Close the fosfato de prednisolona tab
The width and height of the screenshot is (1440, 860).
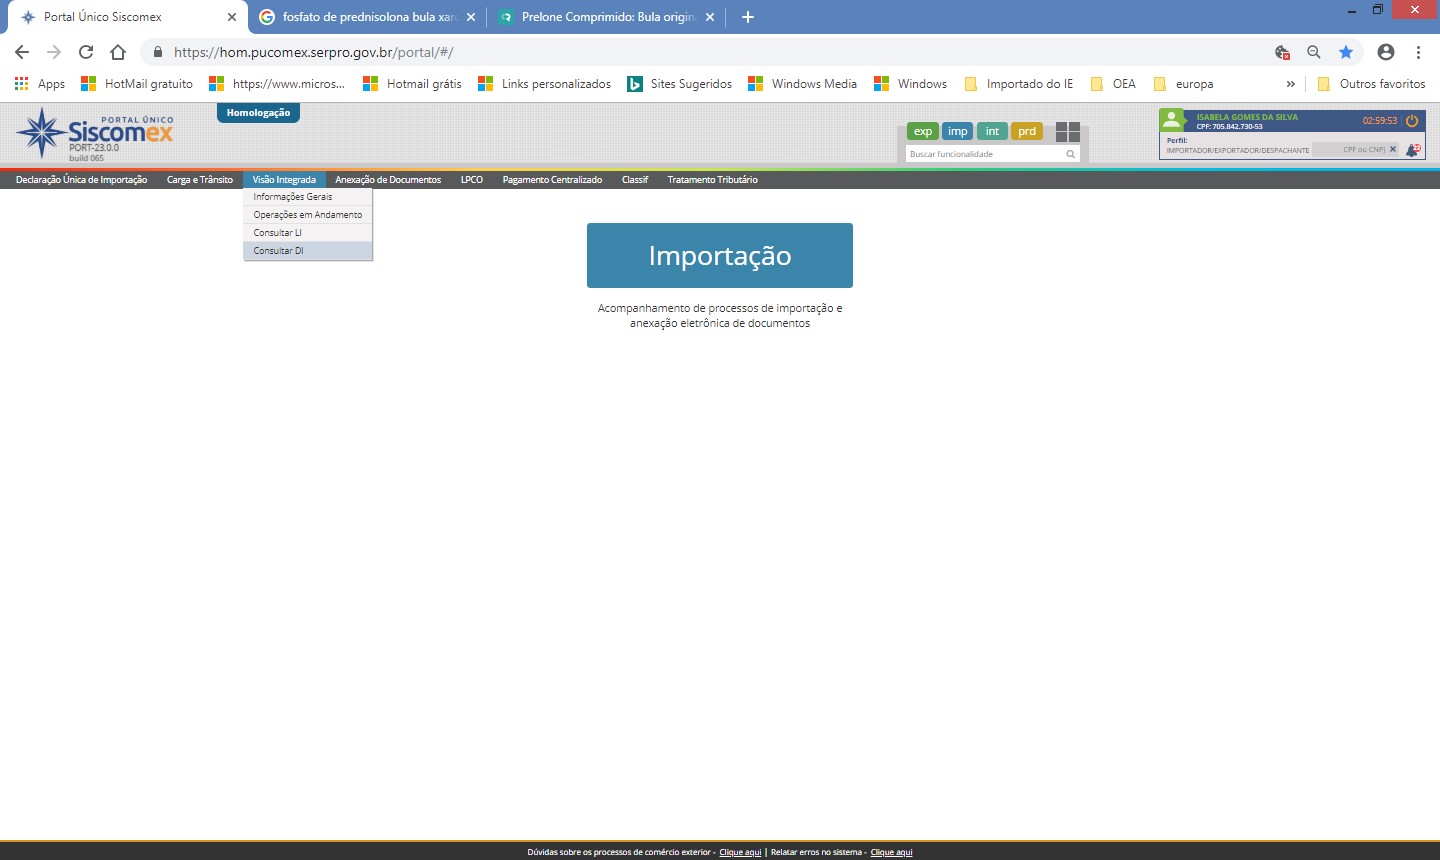[471, 17]
